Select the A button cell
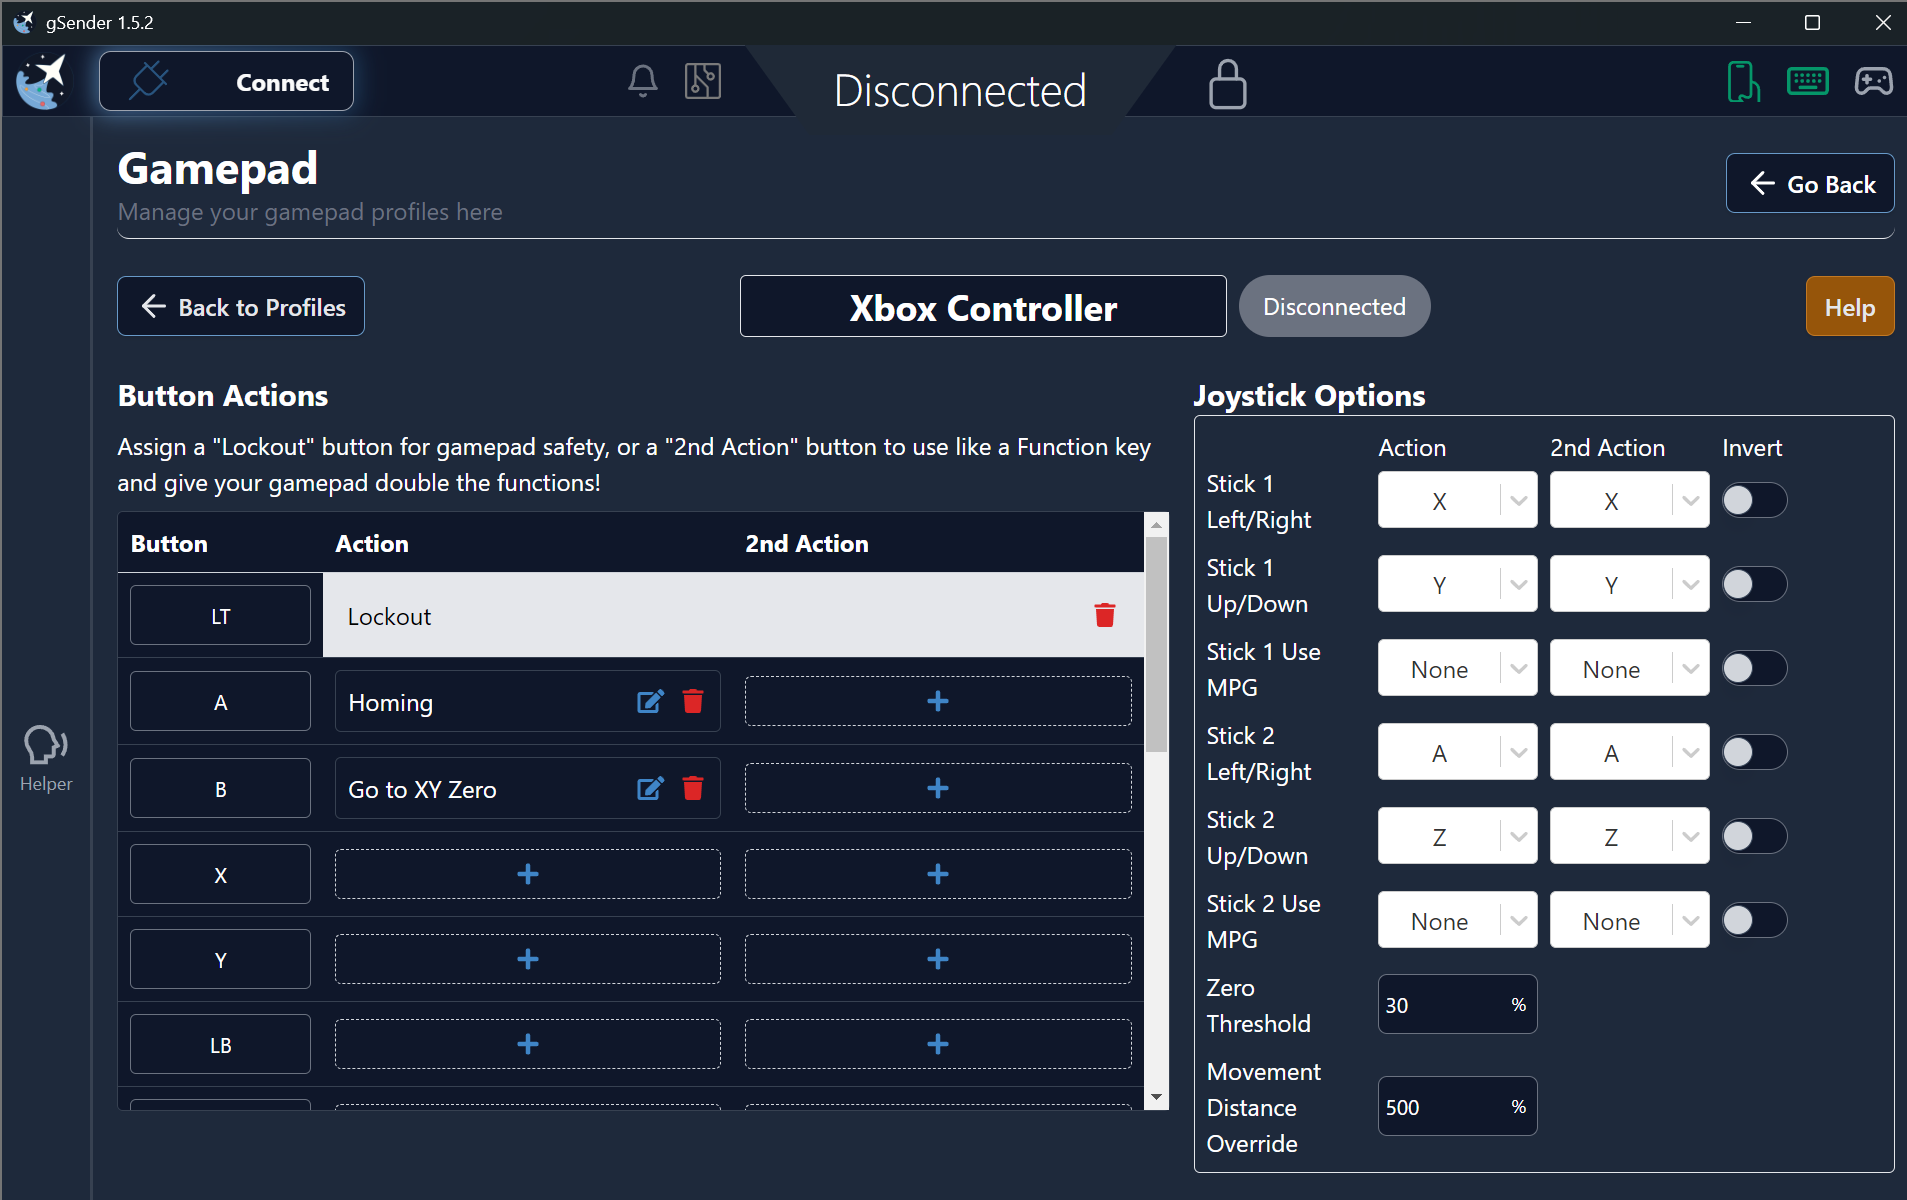 (x=220, y=701)
